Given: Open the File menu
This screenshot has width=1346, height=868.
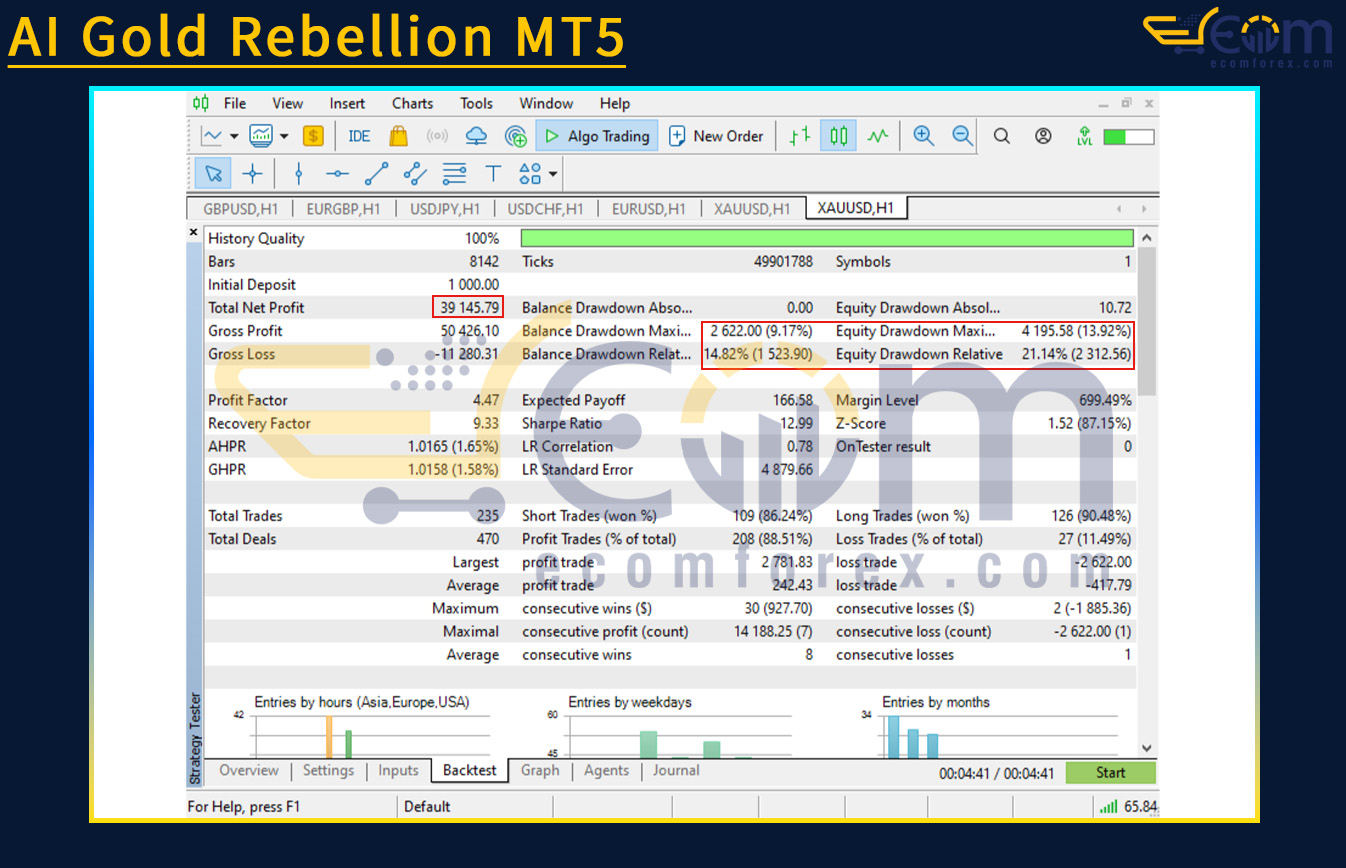Looking at the screenshot, I should tap(235, 103).
